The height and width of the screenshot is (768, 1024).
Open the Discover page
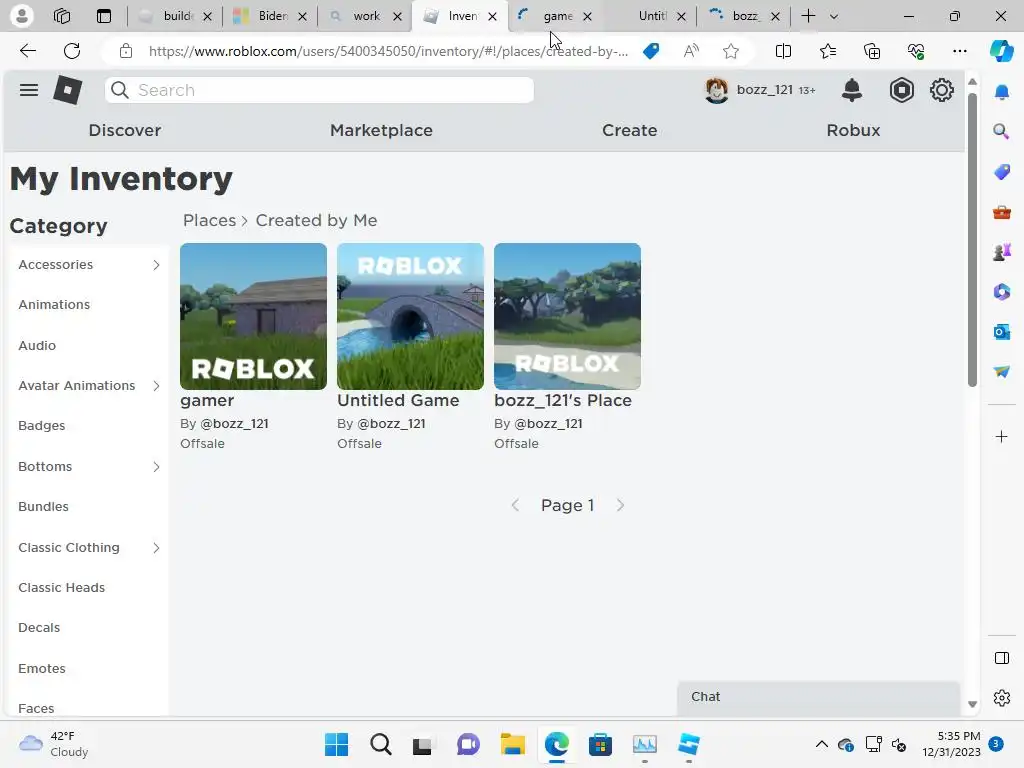(125, 130)
